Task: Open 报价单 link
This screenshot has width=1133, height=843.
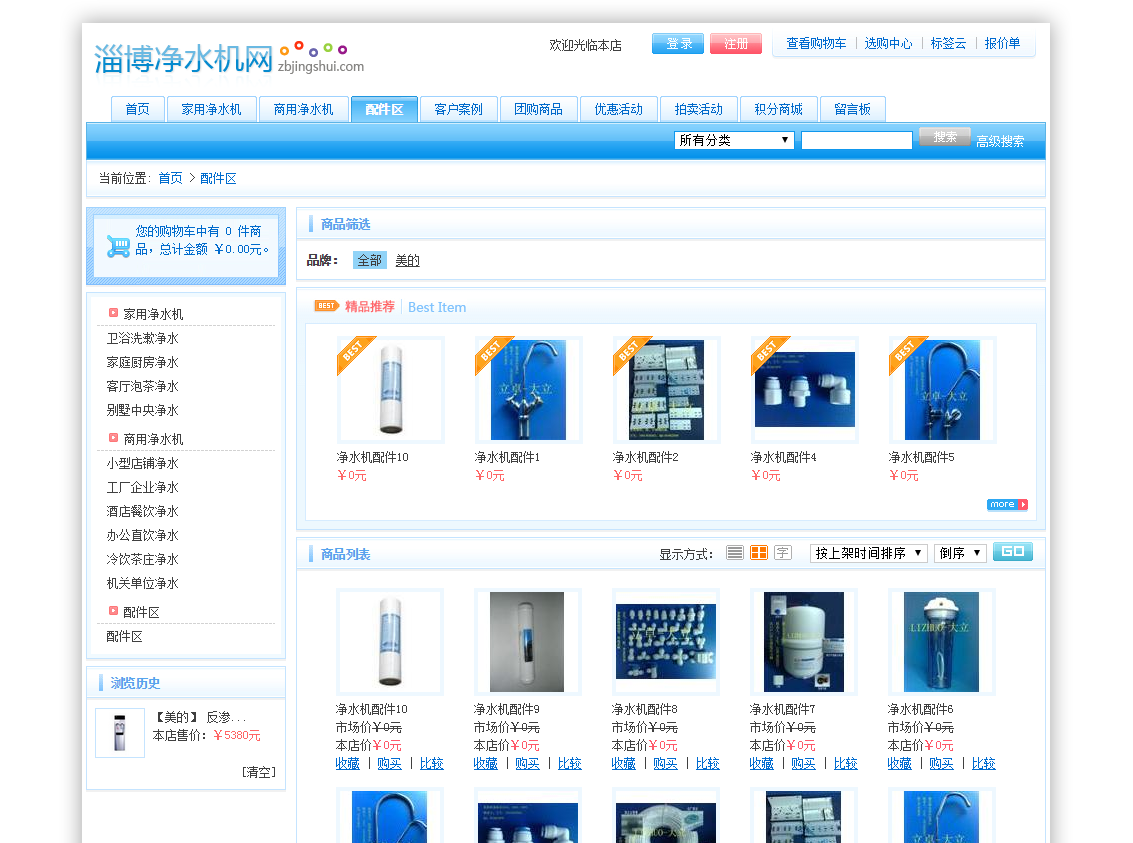Action: pos(1002,43)
